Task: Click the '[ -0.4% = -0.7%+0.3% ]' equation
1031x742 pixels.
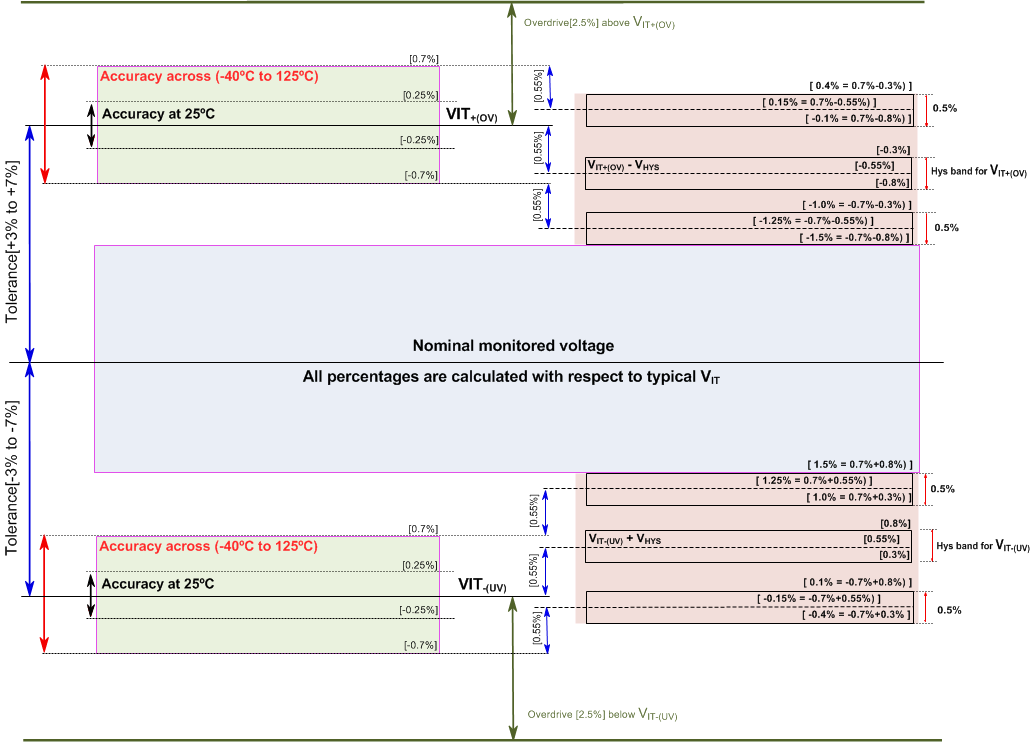Action: (x=855, y=614)
